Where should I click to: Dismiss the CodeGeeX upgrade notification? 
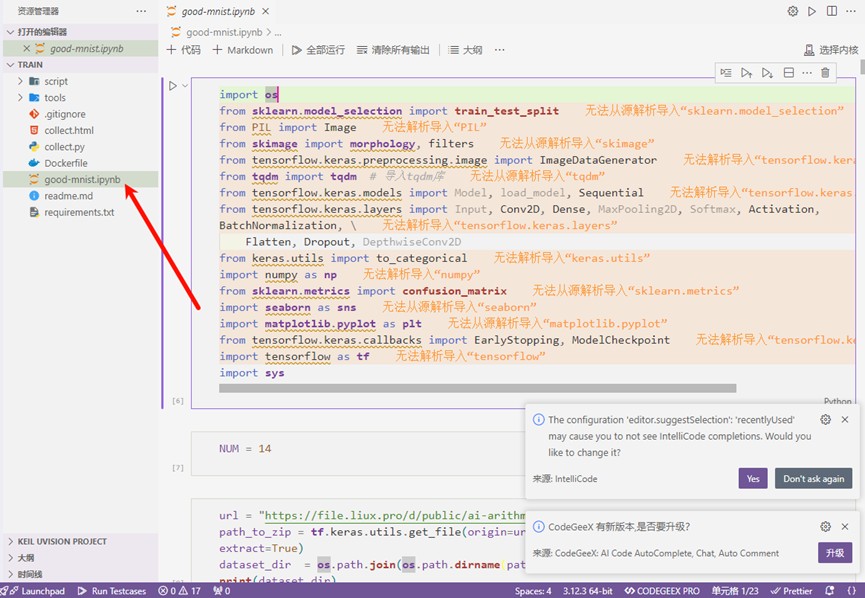(845, 526)
